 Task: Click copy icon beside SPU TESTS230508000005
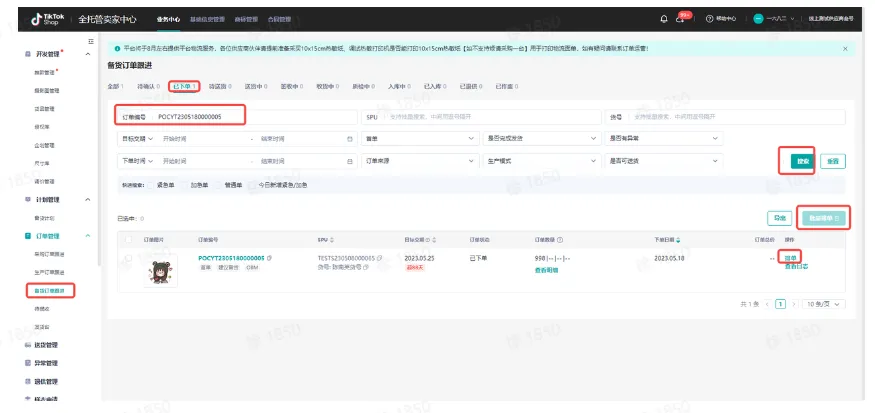coord(379,258)
